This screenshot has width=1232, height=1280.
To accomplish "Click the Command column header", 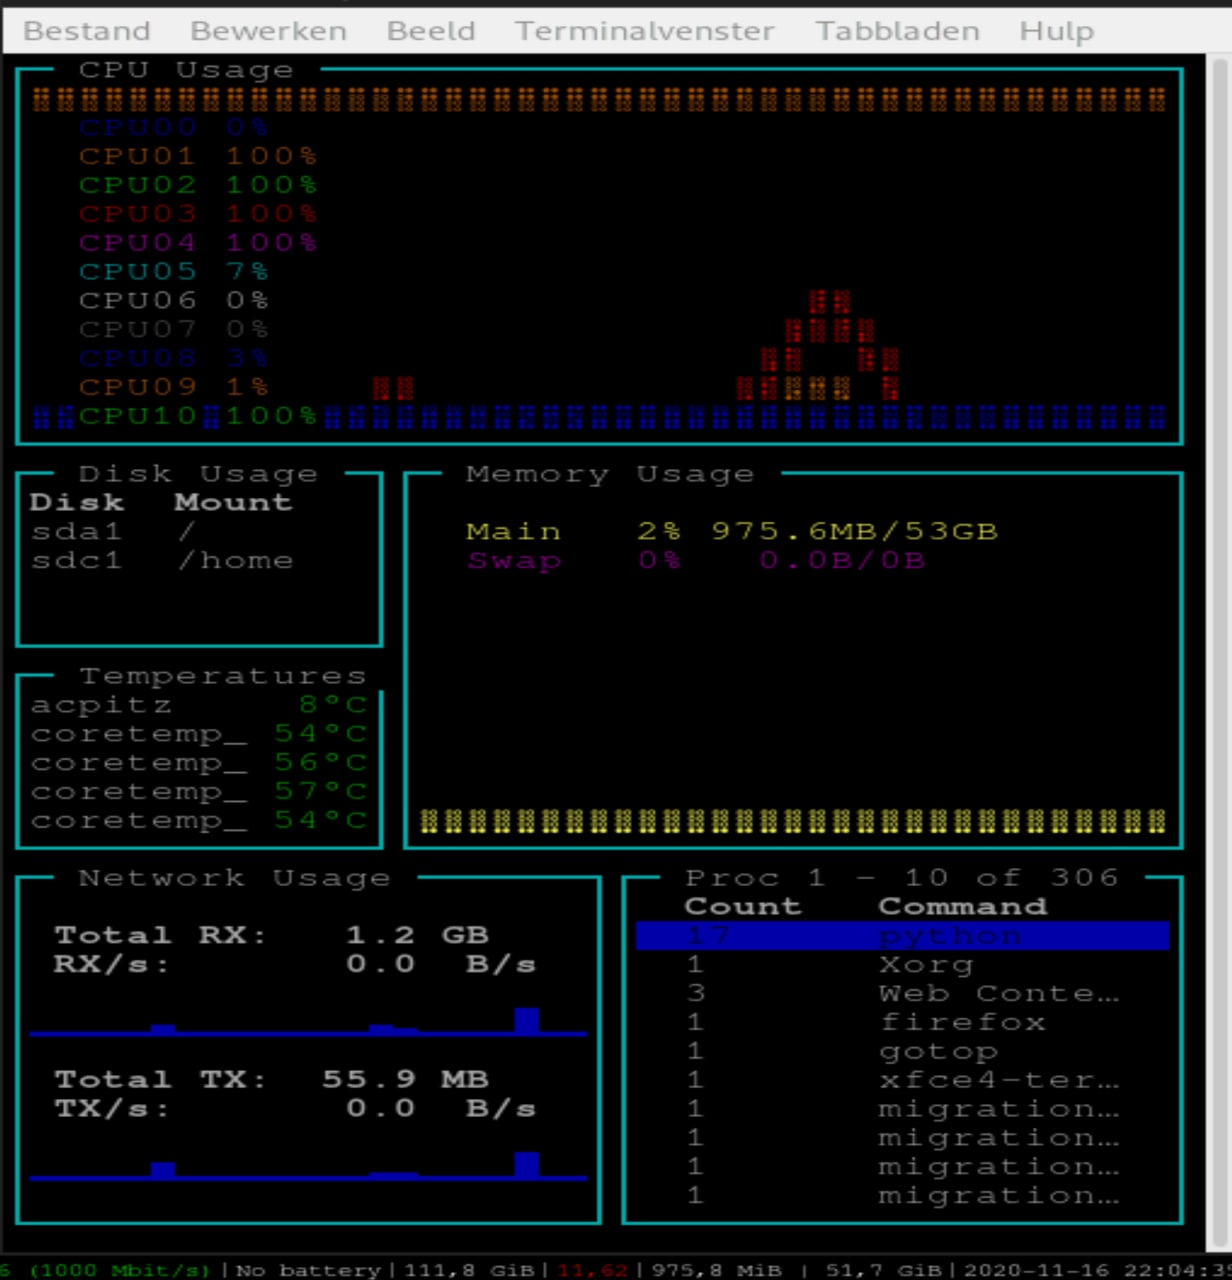I will tap(962, 906).
